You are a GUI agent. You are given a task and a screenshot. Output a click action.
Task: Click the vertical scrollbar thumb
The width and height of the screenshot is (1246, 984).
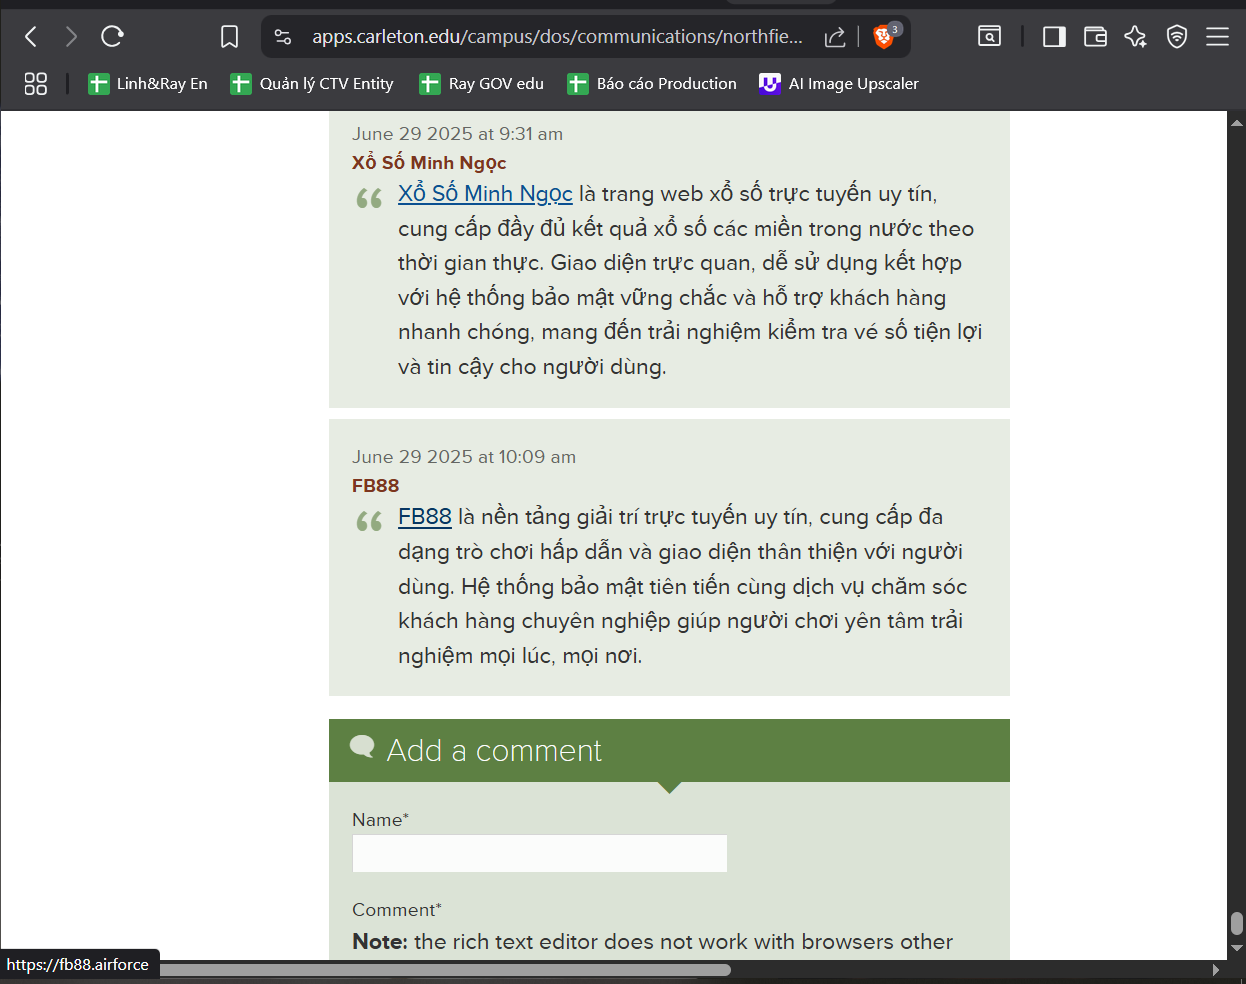tap(1237, 923)
